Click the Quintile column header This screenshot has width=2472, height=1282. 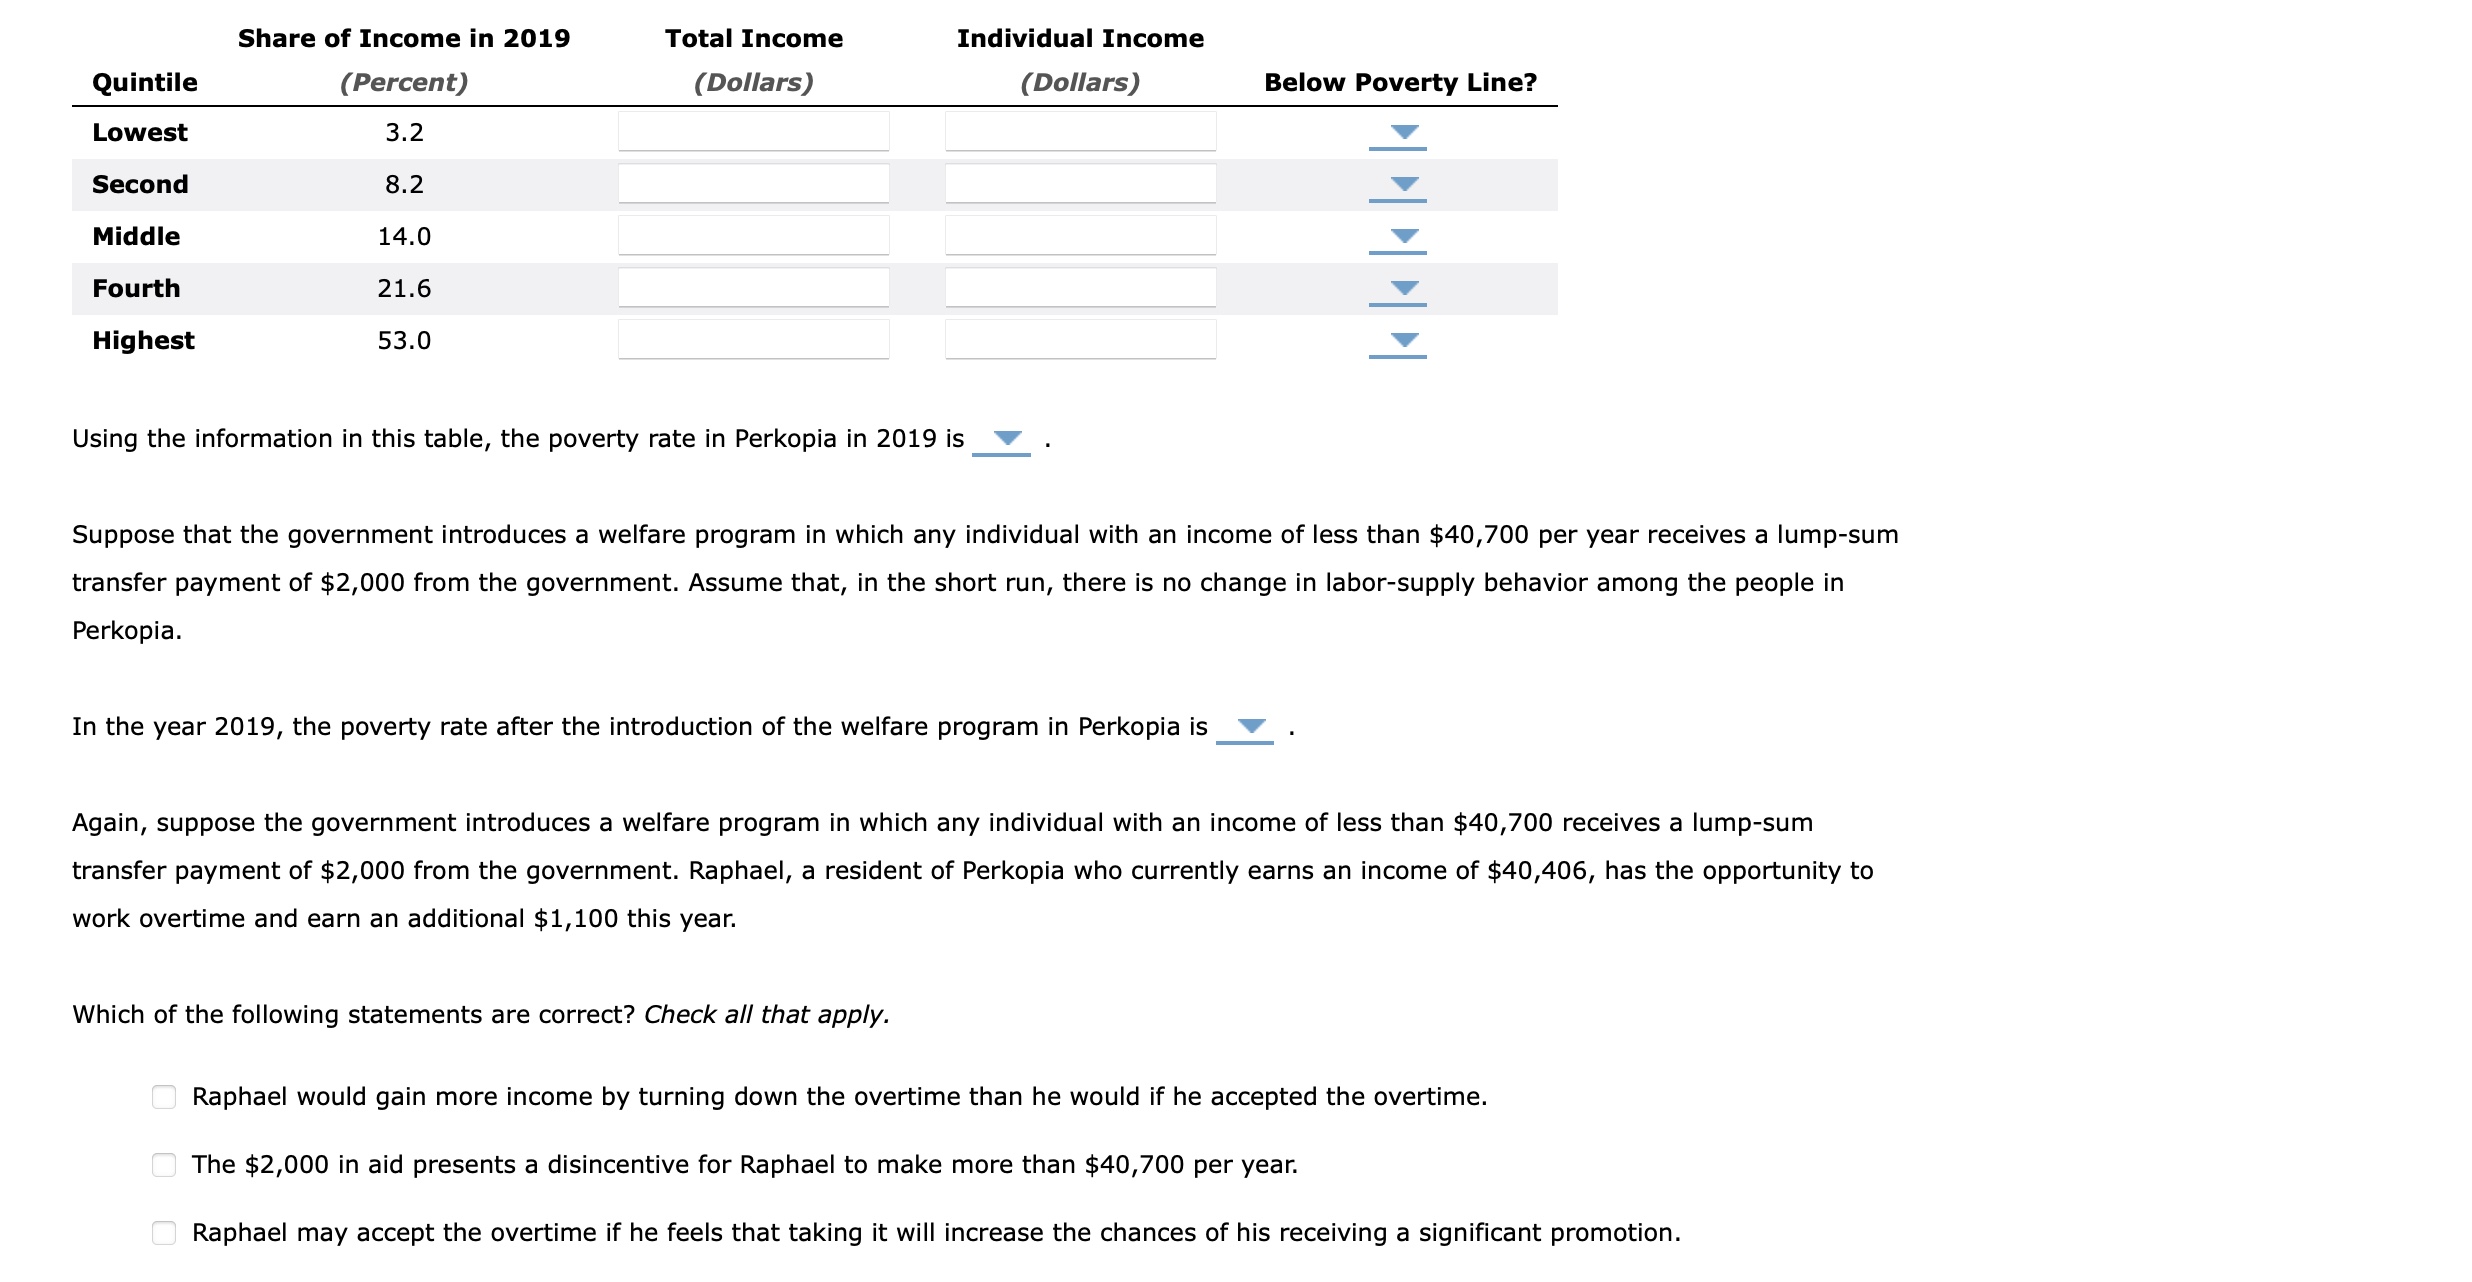click(145, 82)
